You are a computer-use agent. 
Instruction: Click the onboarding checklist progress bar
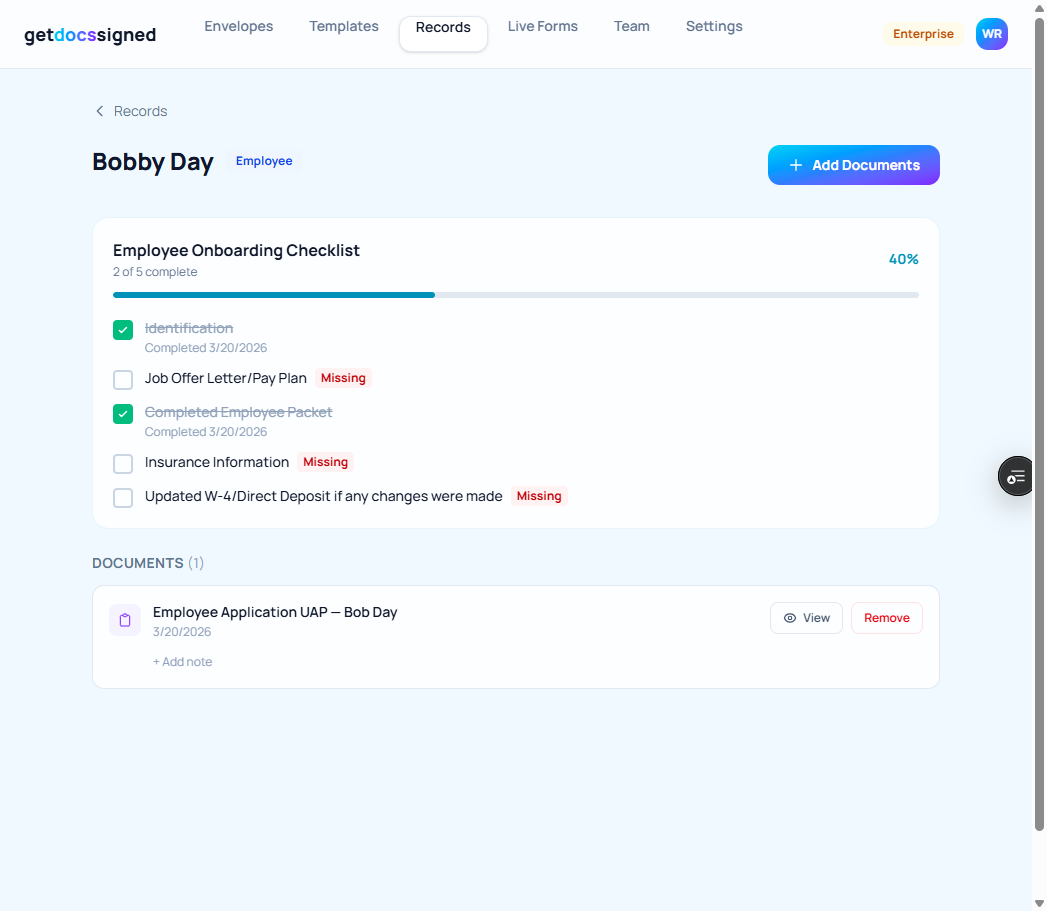click(x=515, y=295)
